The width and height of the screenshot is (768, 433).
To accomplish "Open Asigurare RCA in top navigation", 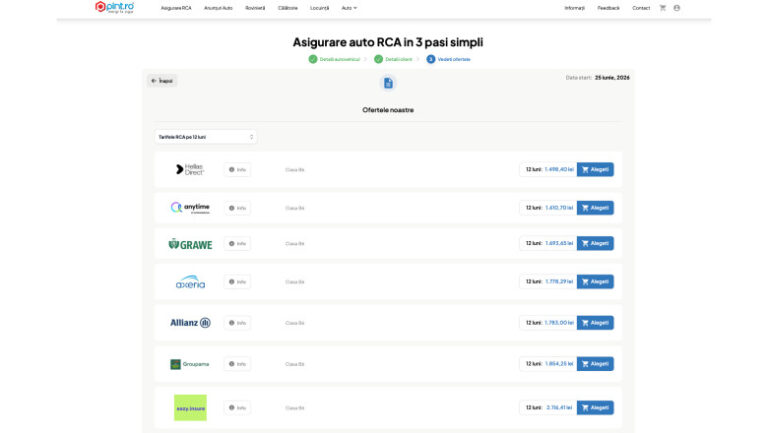I will (x=176, y=8).
